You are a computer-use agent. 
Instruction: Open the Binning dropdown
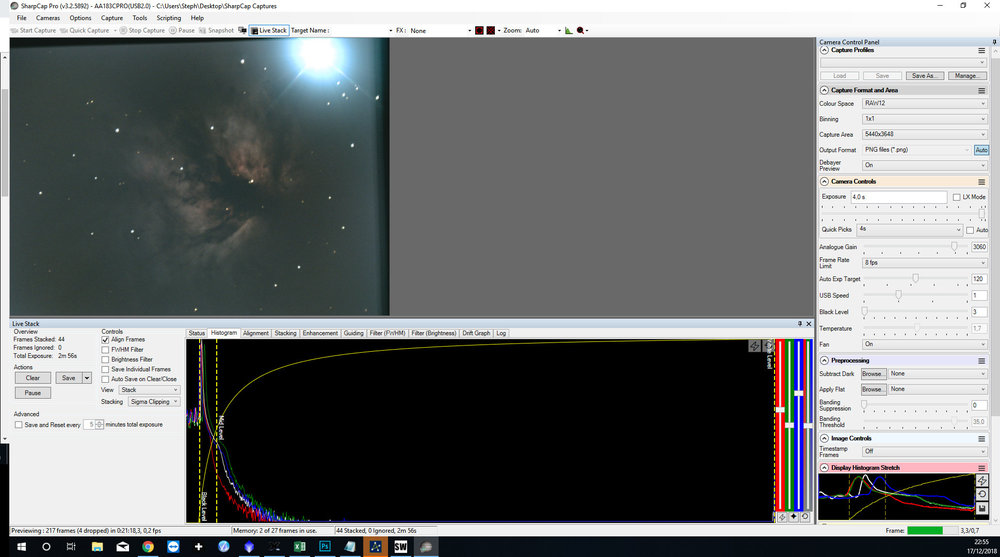(x=924, y=119)
